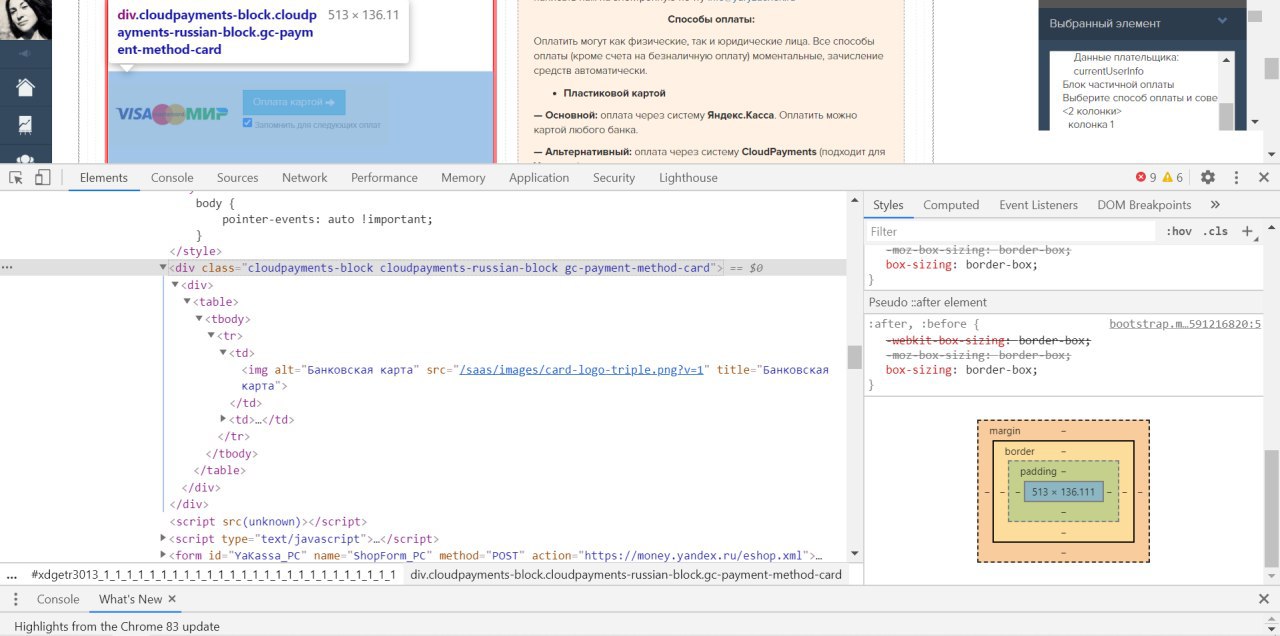This screenshot has width=1280, height=636.
Task: Expand the form YaKassa_PC node
Action: point(164,555)
